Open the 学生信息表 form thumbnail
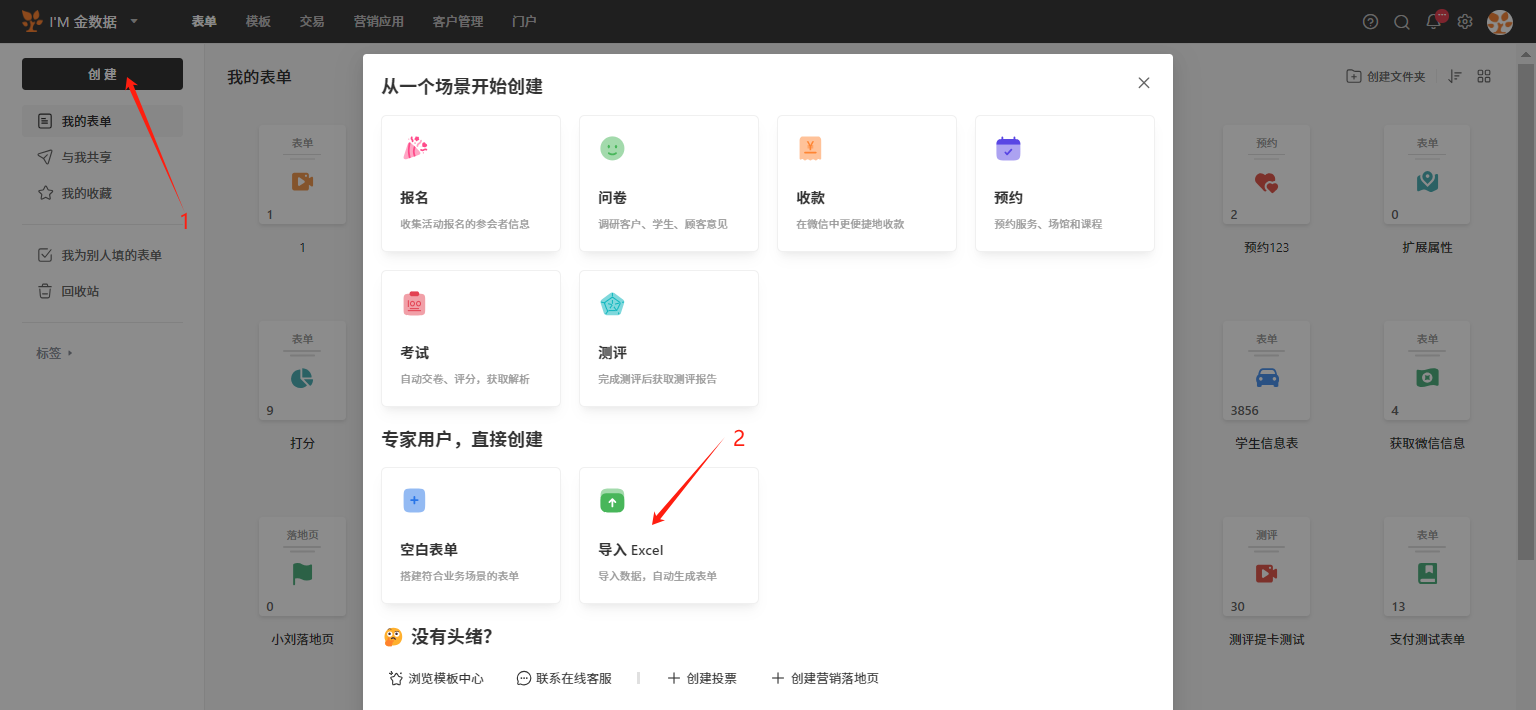The image size is (1536, 710). click(x=1266, y=371)
